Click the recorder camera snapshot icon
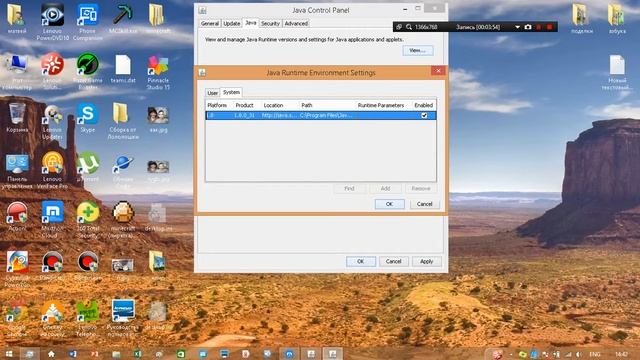640x360 pixels. [x=528, y=27]
